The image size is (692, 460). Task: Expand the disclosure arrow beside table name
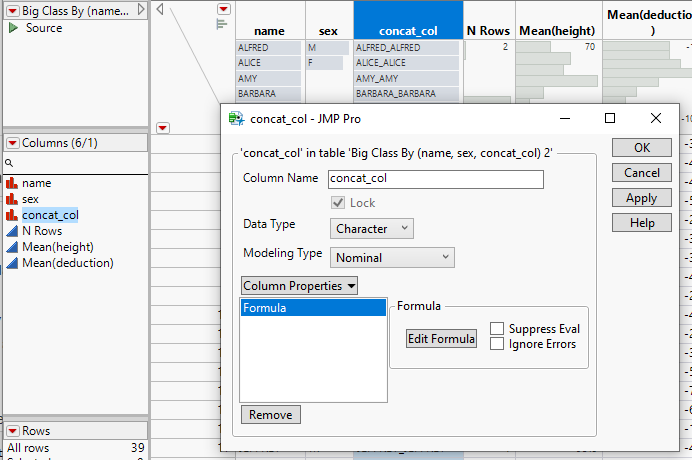click(x=141, y=9)
